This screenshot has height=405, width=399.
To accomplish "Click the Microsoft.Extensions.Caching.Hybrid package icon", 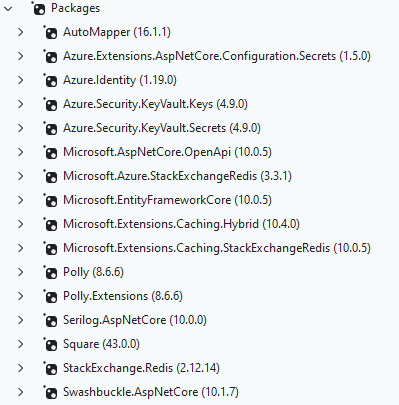I will [x=50, y=224].
